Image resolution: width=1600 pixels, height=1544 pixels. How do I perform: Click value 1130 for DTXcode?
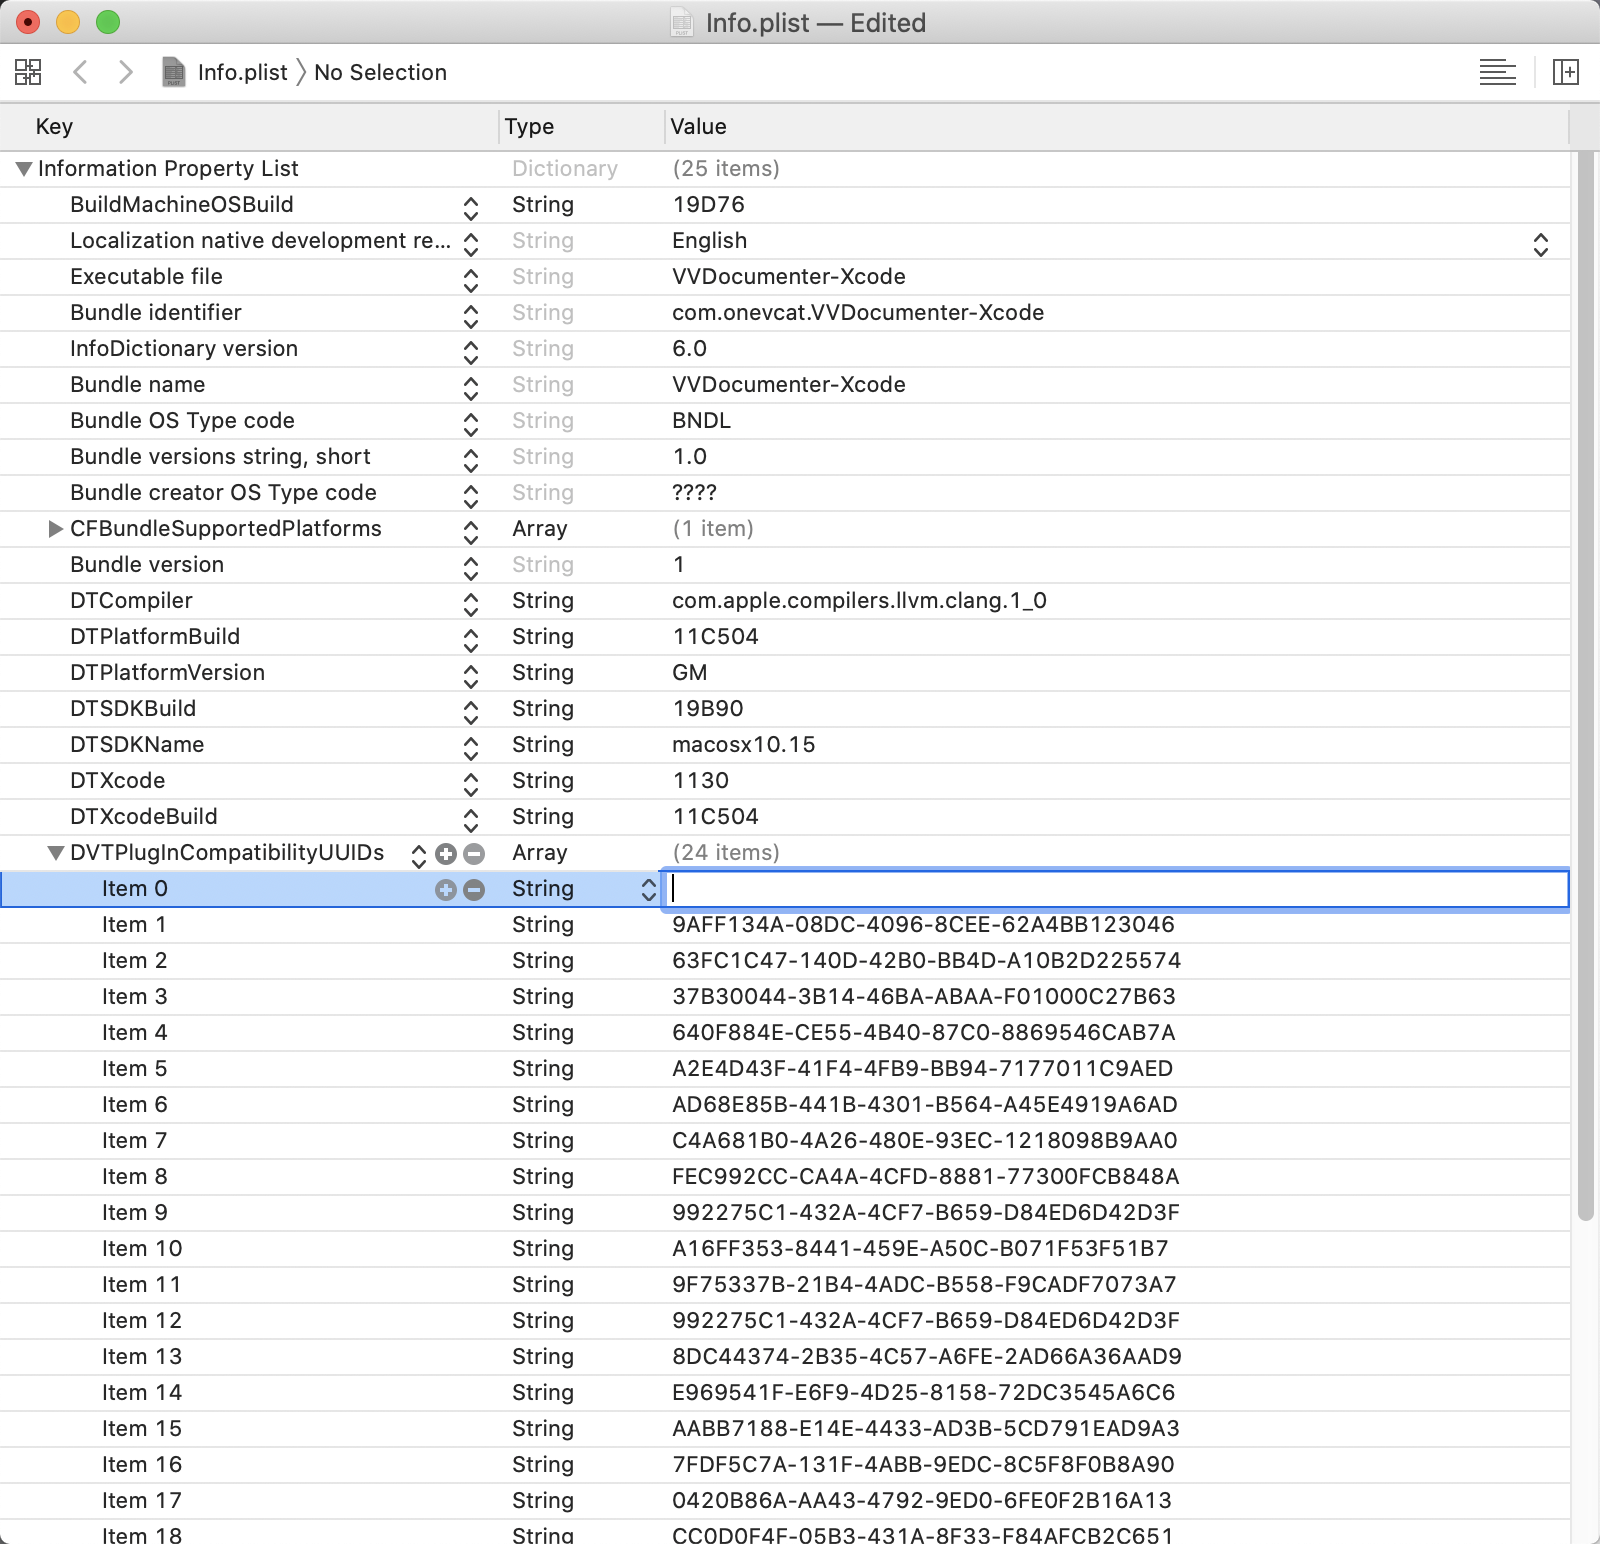point(700,781)
